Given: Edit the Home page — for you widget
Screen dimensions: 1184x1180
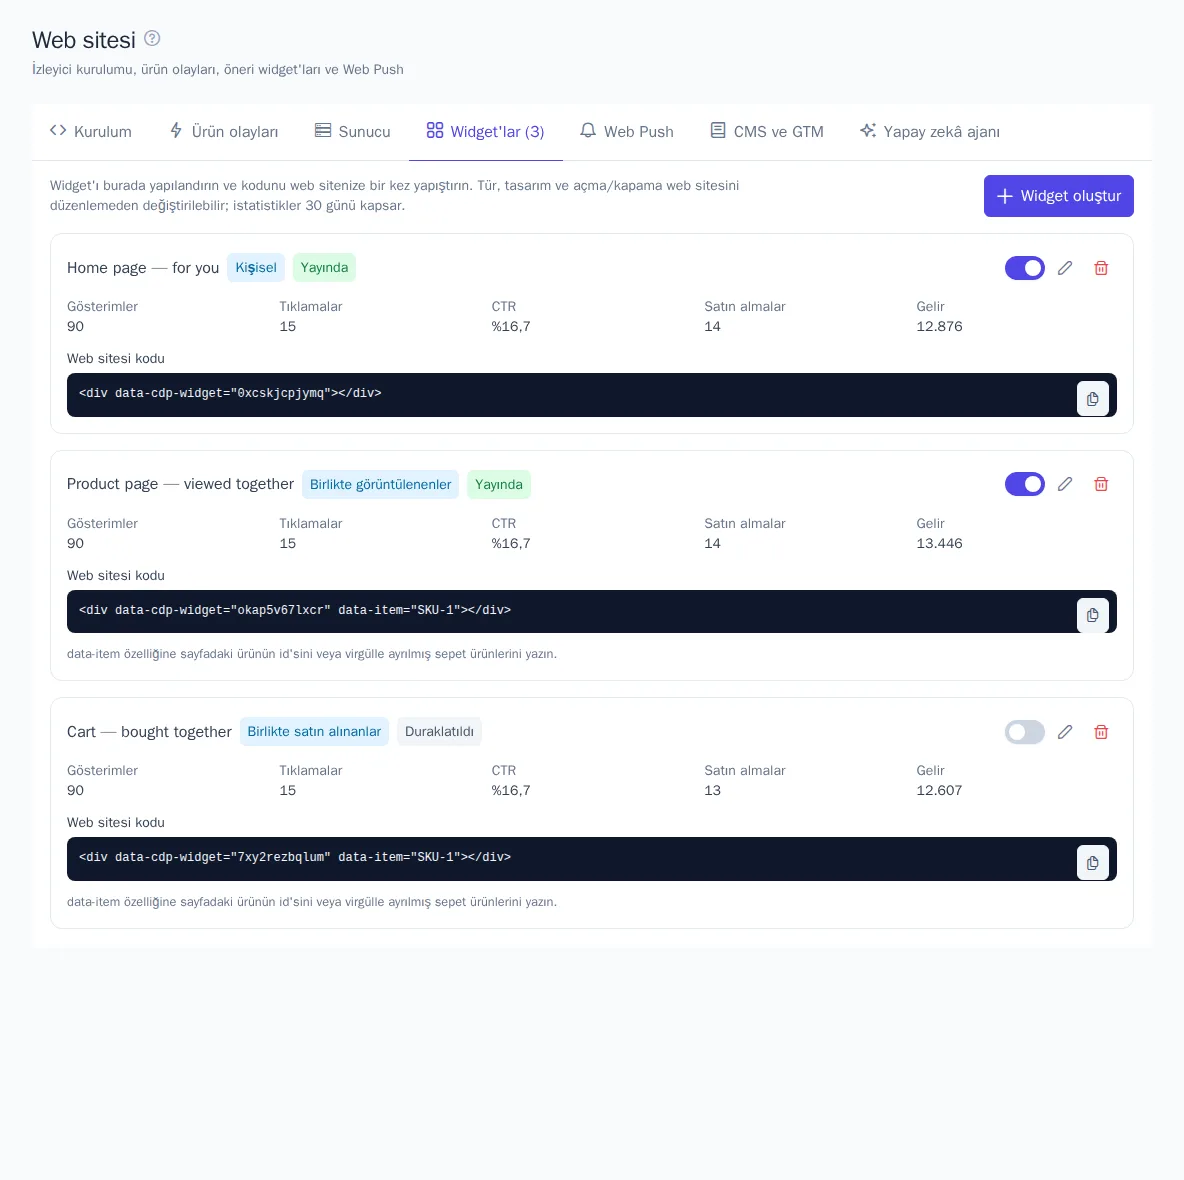Looking at the screenshot, I should [1065, 268].
